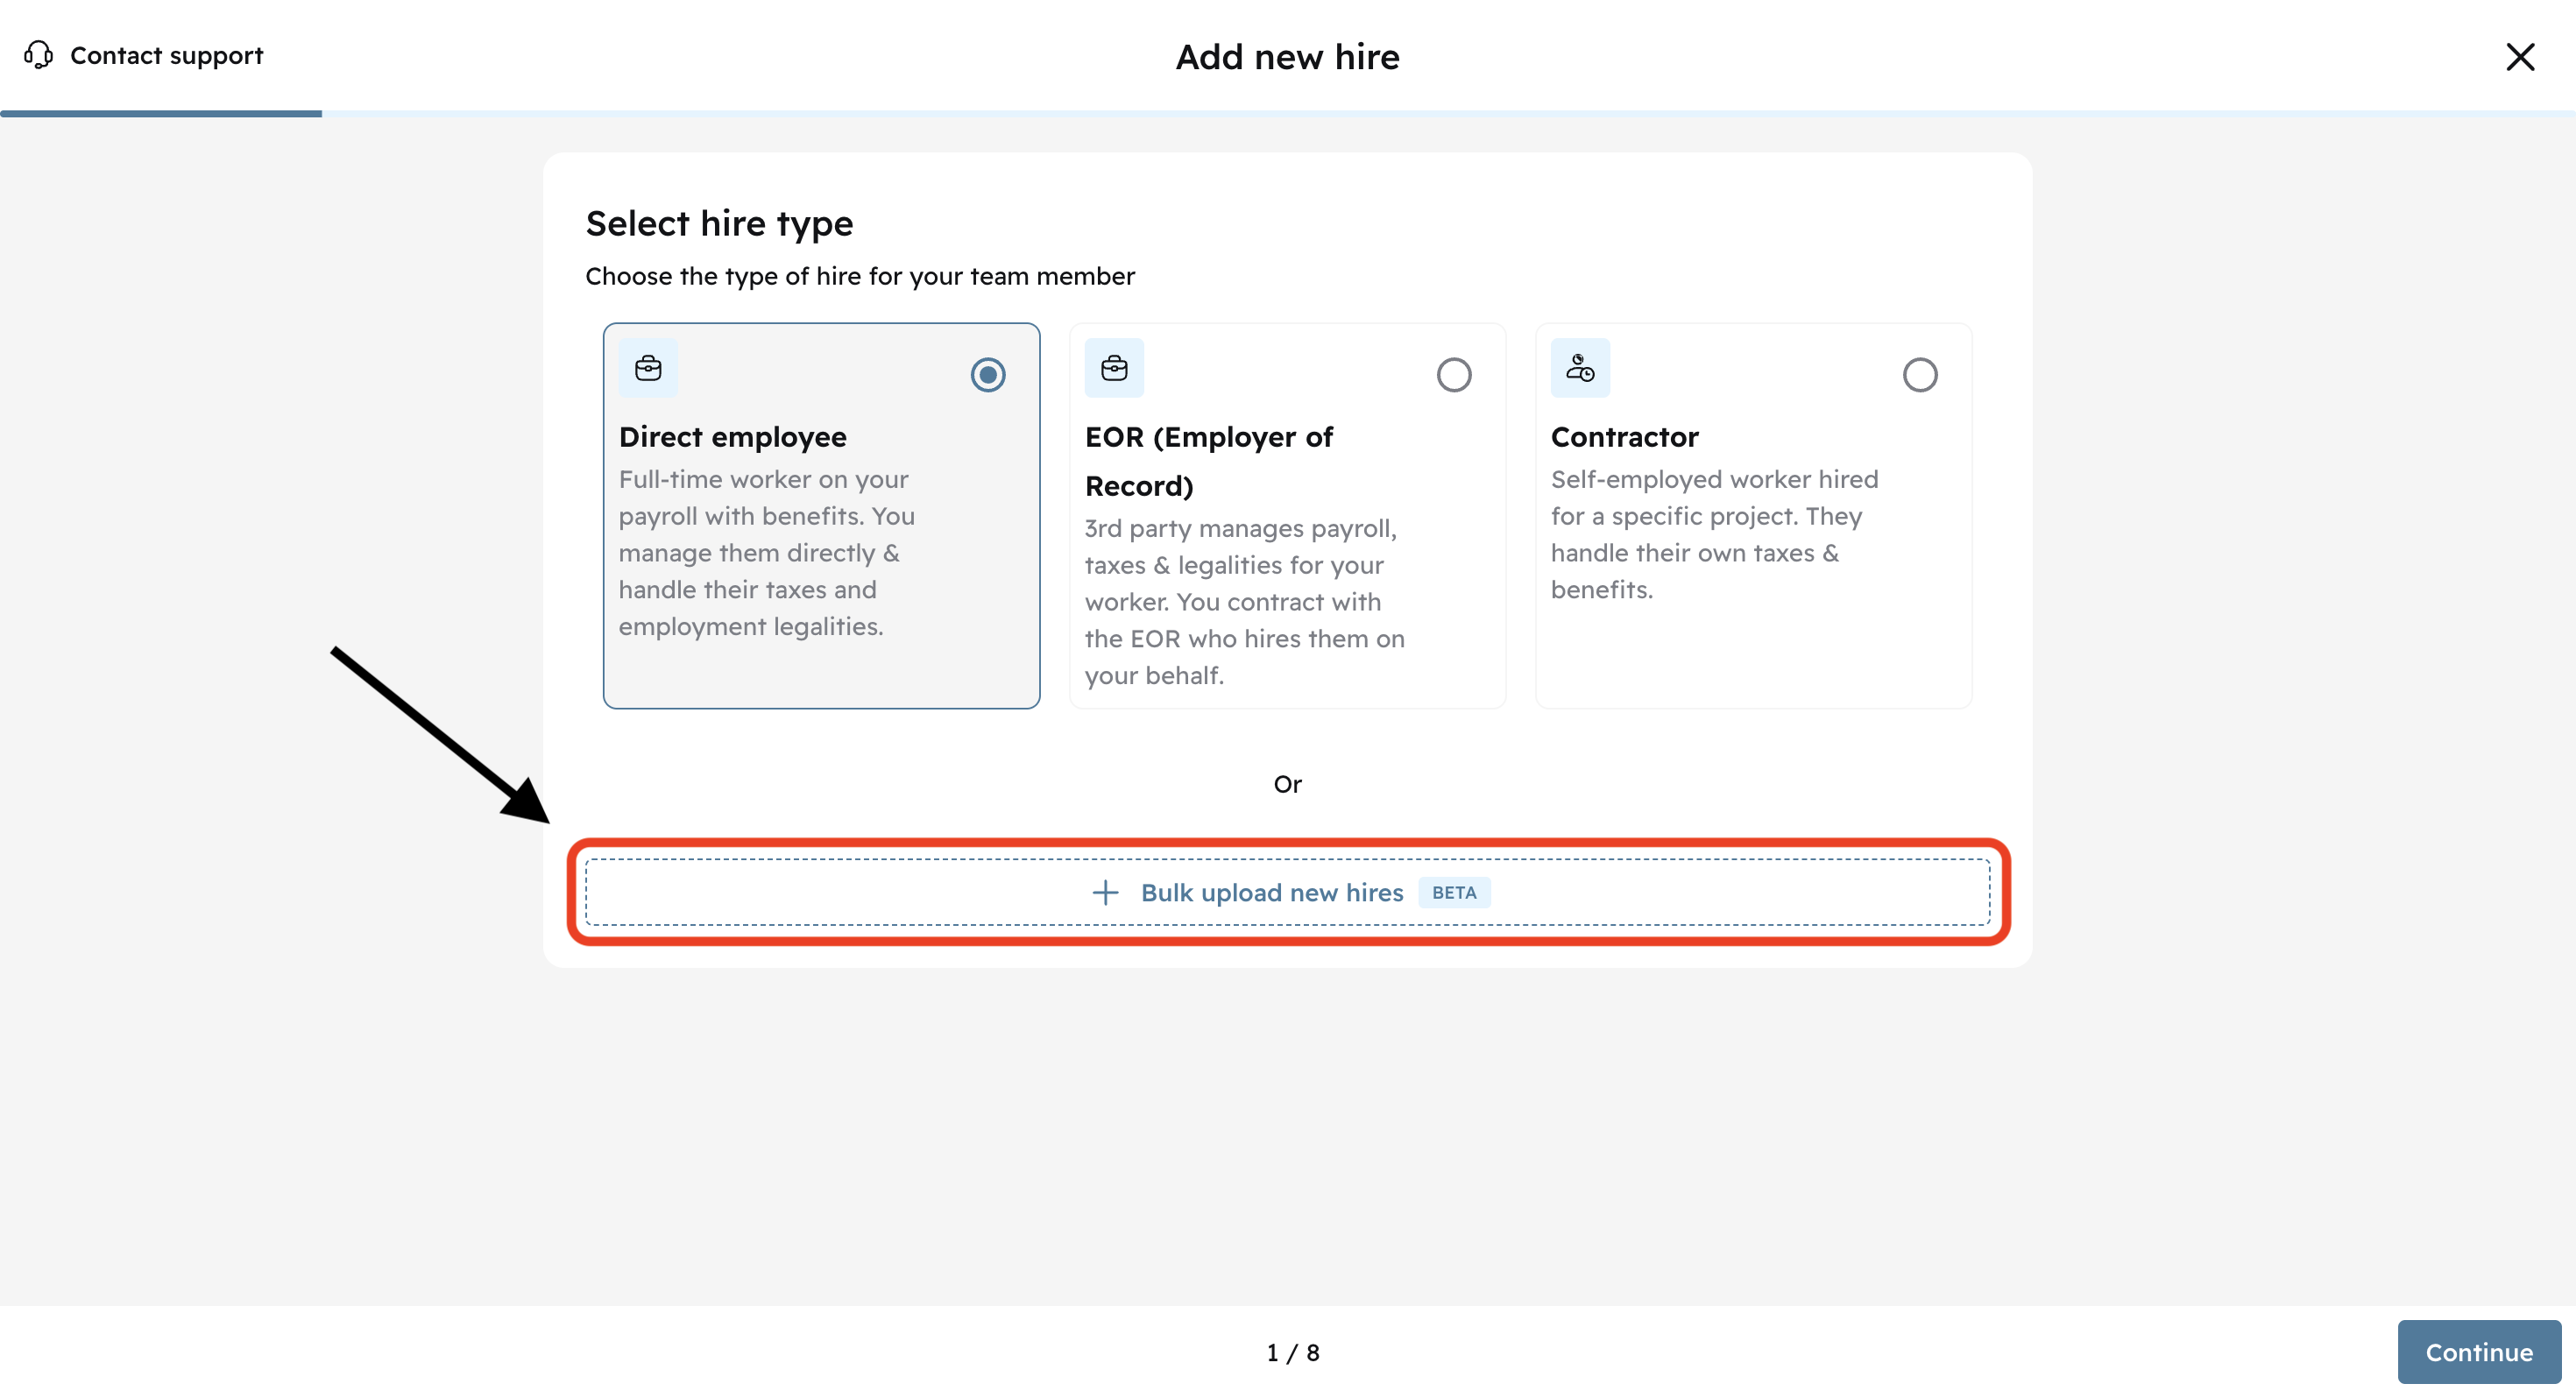The image size is (2576, 1398).
Task: Select the Contractor radio button
Action: point(1919,375)
